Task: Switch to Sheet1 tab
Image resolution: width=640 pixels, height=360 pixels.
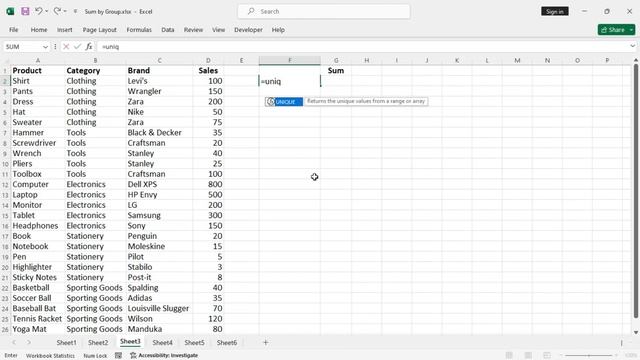Action: click(x=66, y=342)
